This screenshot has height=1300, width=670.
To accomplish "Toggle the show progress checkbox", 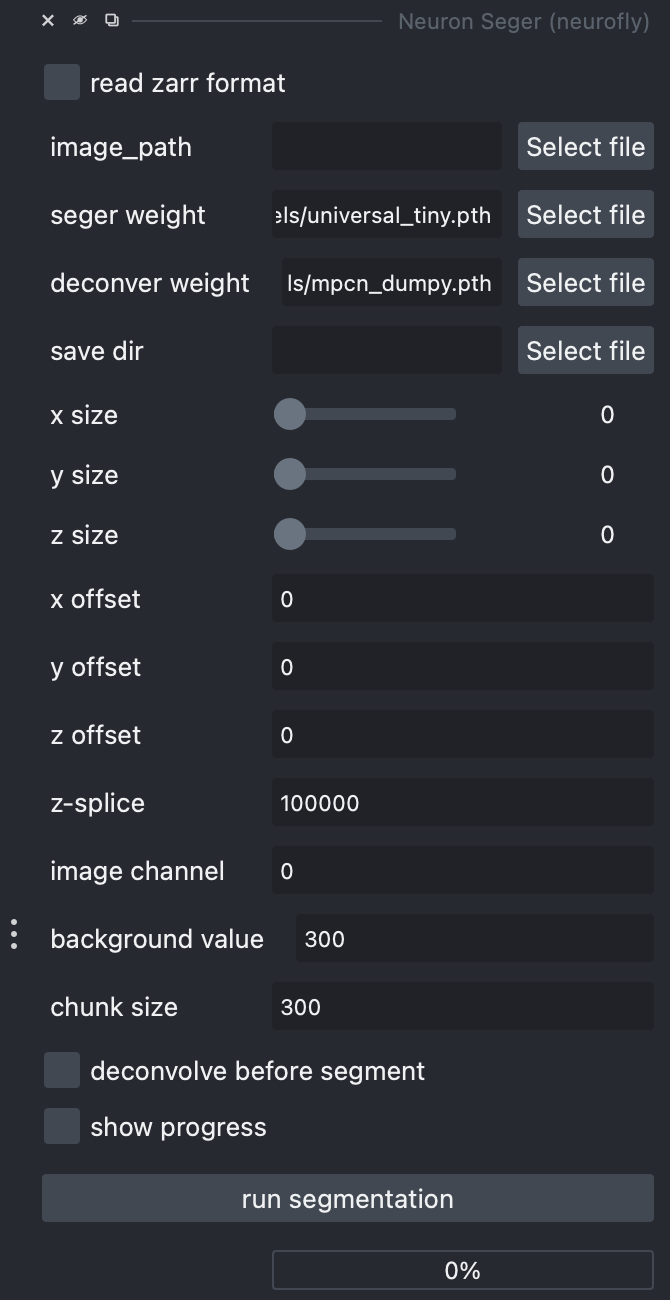I will click(62, 1126).
